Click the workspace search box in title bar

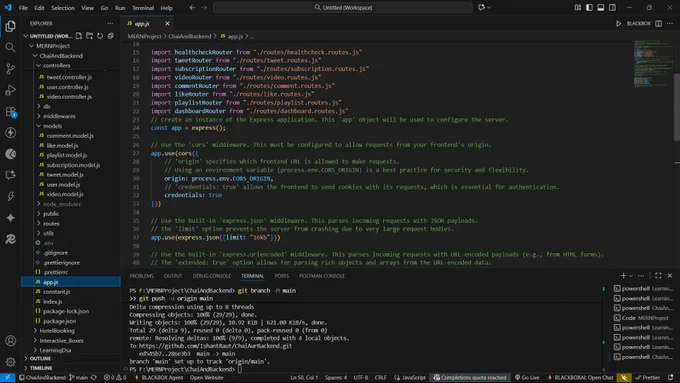click(343, 7)
